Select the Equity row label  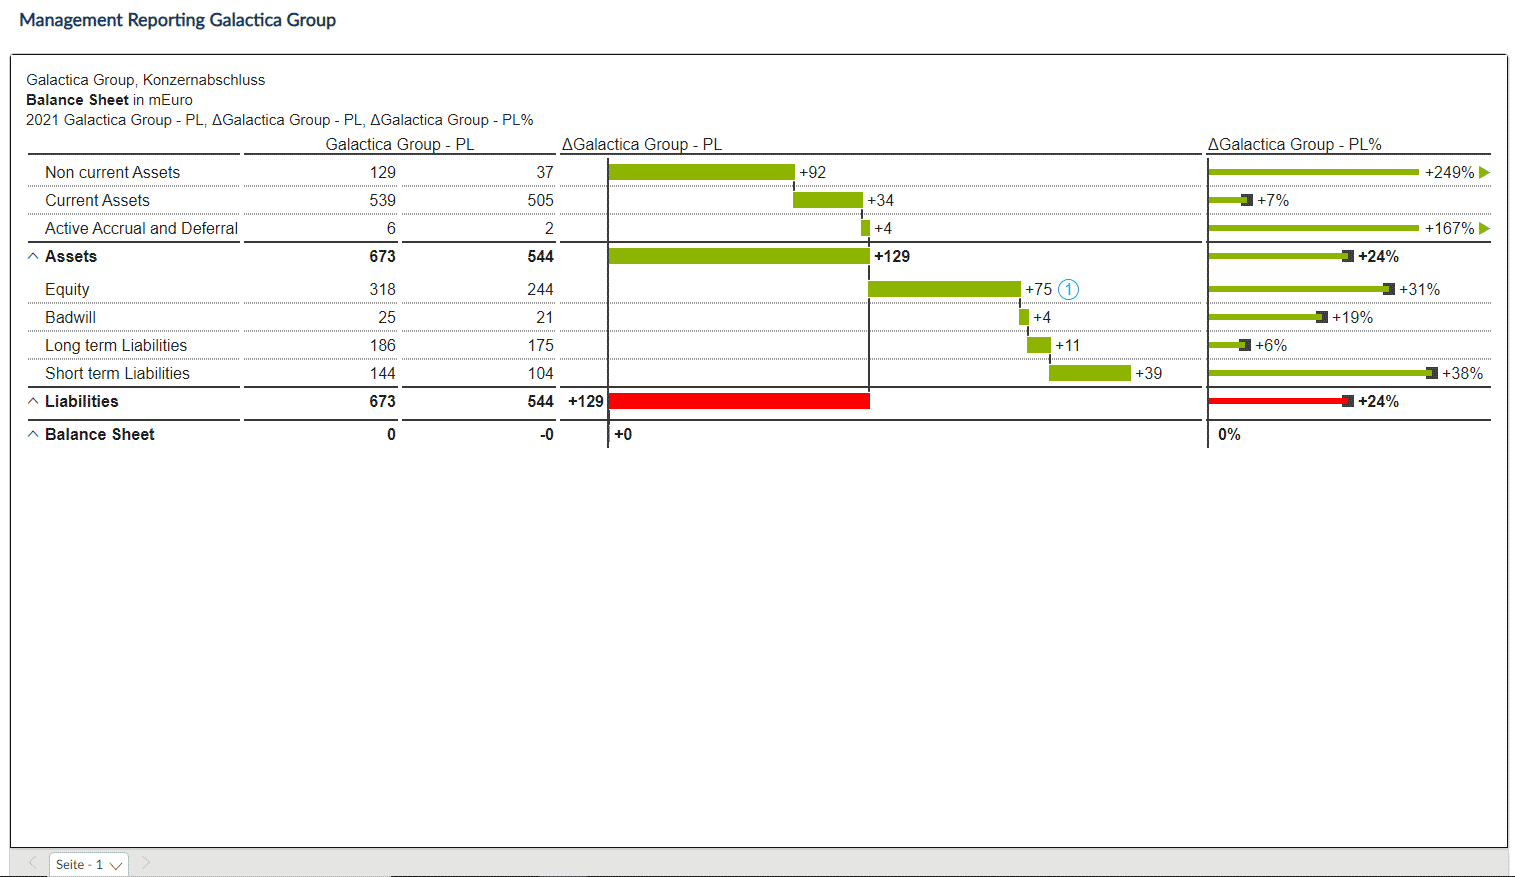pos(67,289)
